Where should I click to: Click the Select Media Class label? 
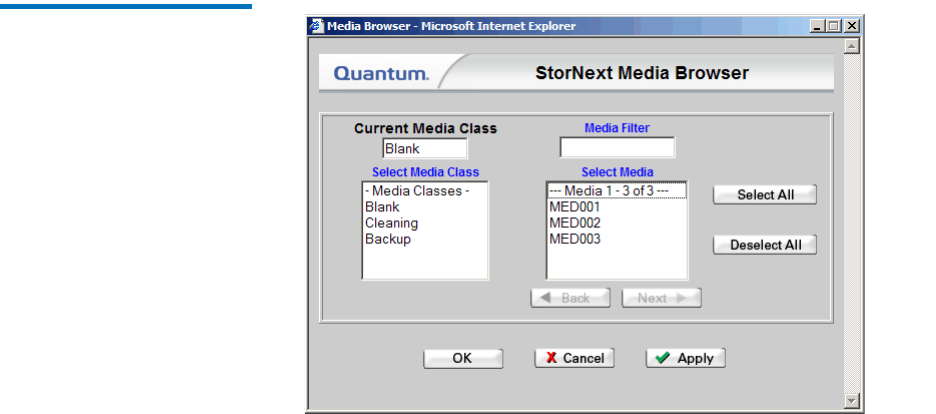tap(426, 172)
